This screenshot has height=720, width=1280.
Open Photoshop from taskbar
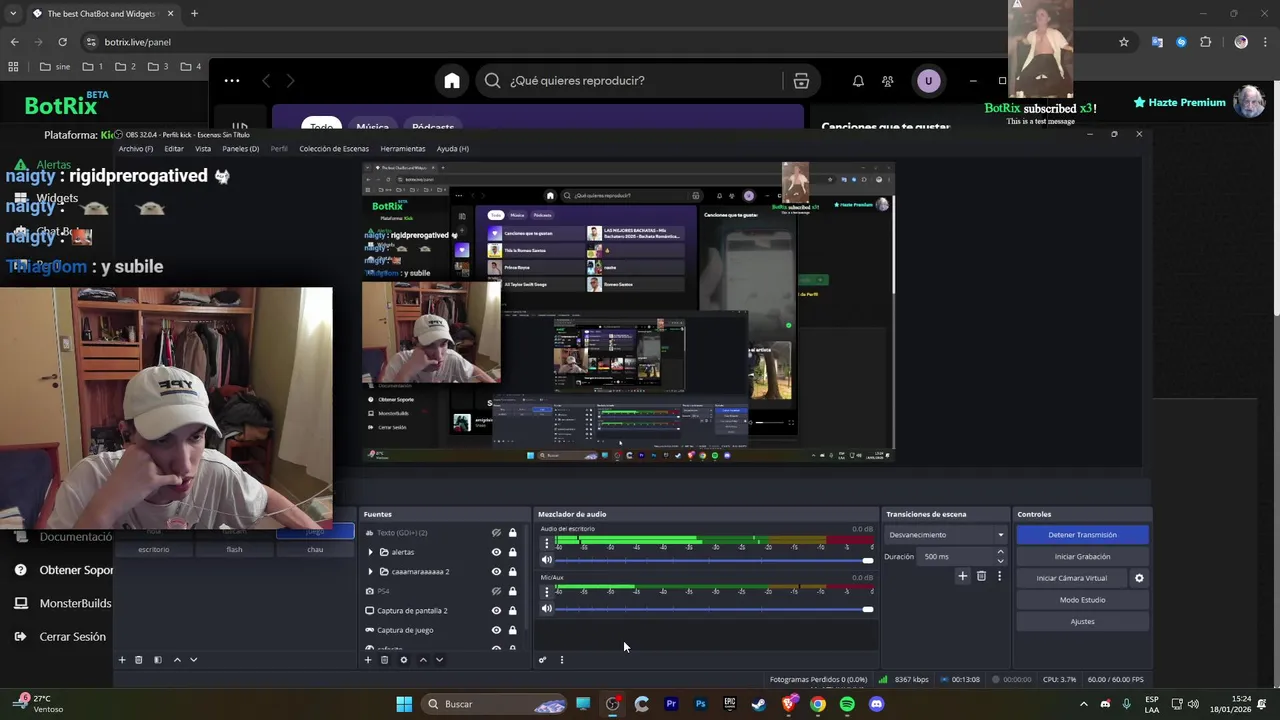pos(700,704)
